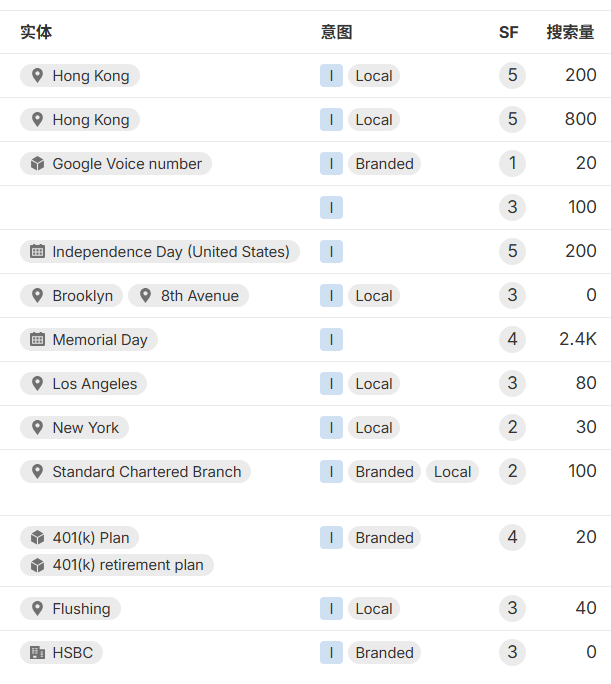Click the 意图 column header
The height and width of the screenshot is (684, 611).
[337, 32]
